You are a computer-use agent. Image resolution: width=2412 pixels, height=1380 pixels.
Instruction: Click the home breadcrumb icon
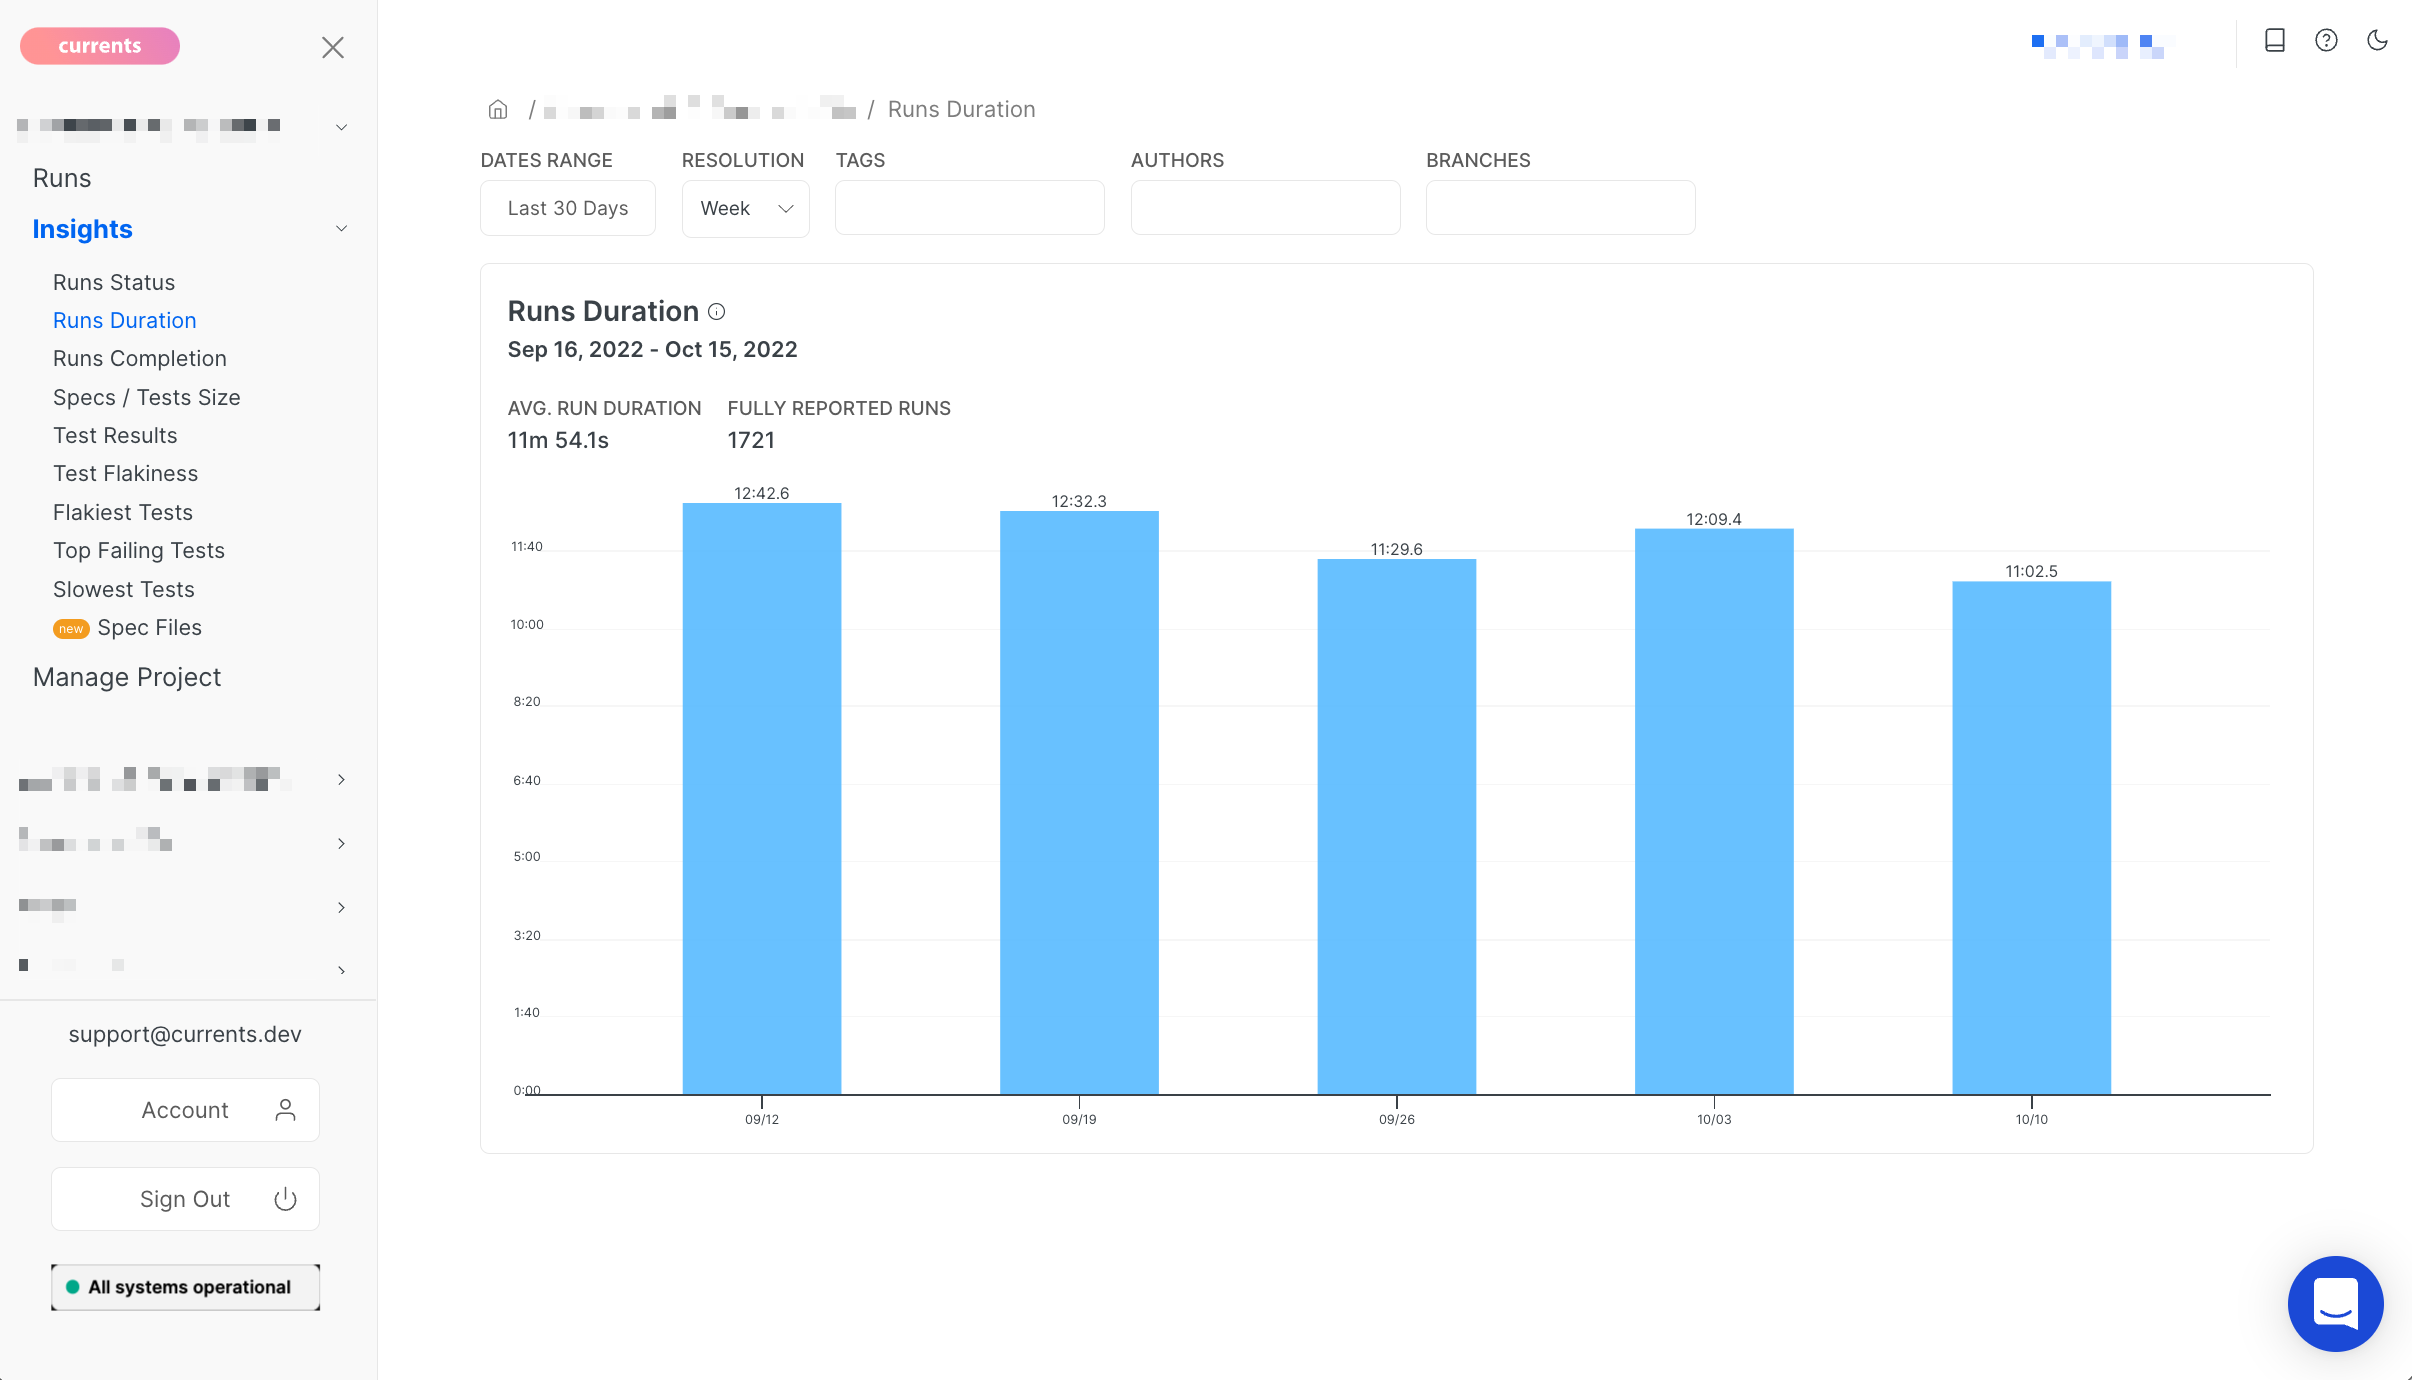click(498, 109)
